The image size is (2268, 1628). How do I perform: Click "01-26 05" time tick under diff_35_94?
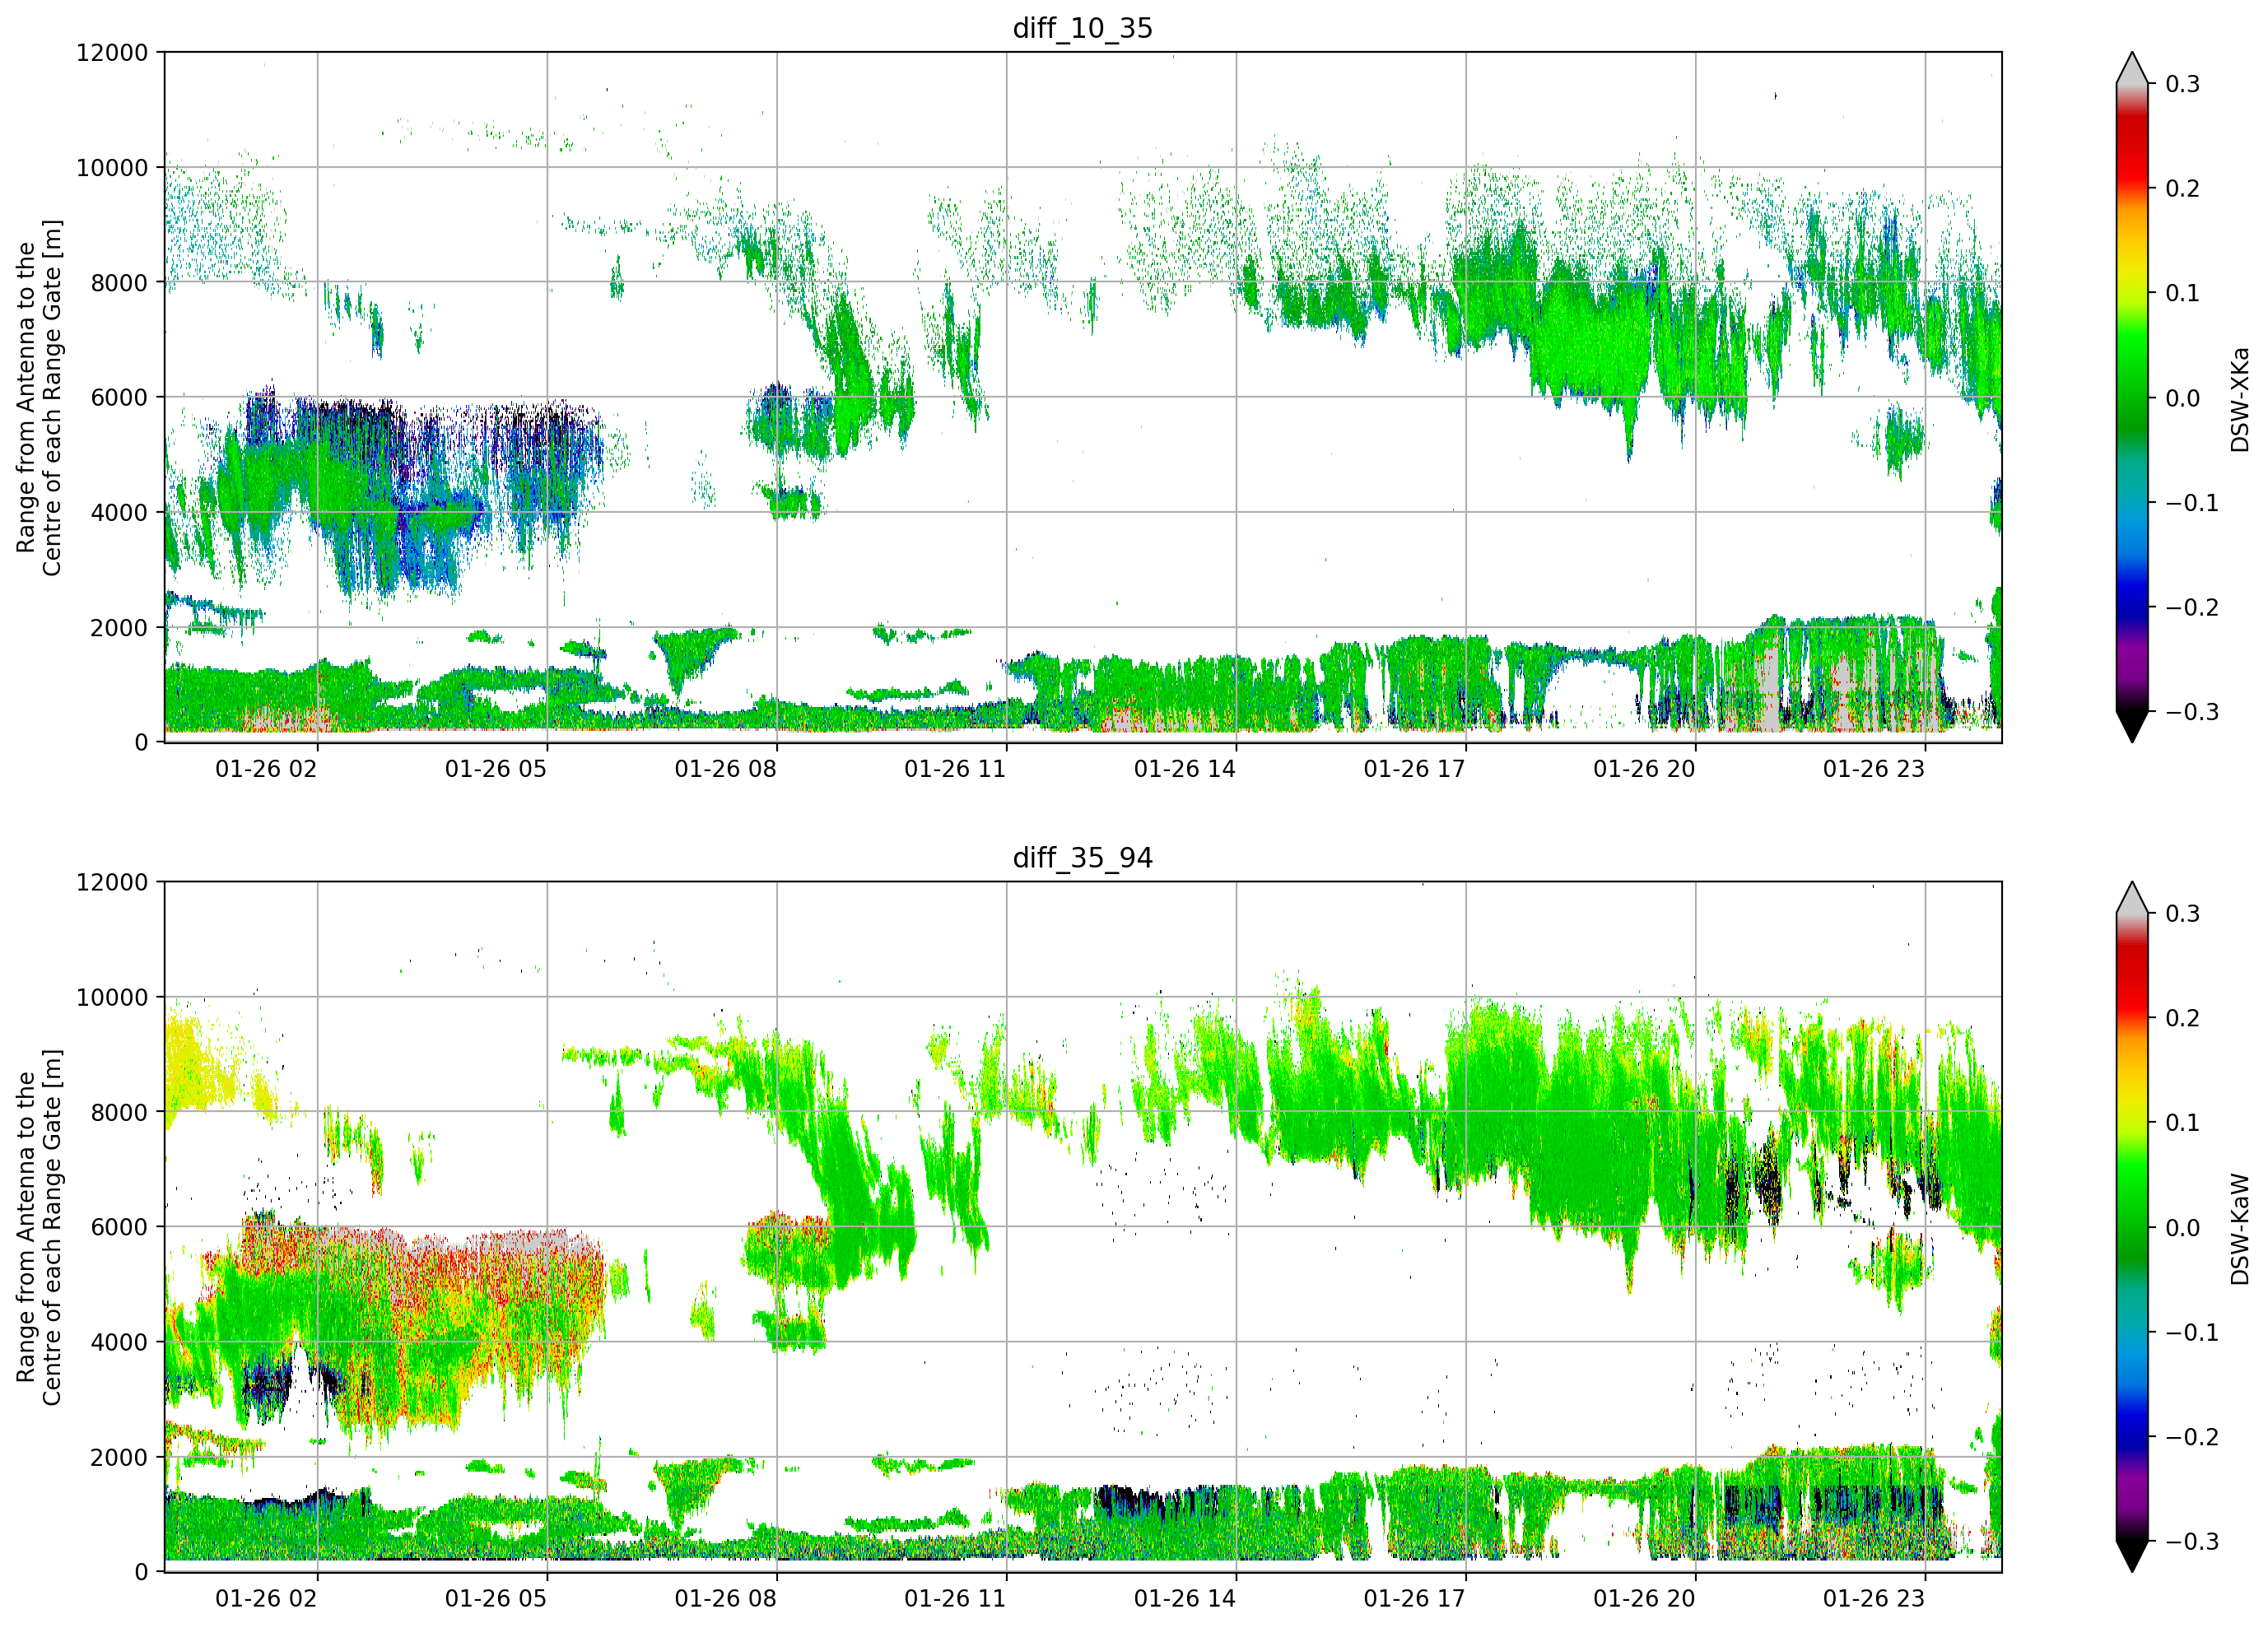tap(496, 1599)
